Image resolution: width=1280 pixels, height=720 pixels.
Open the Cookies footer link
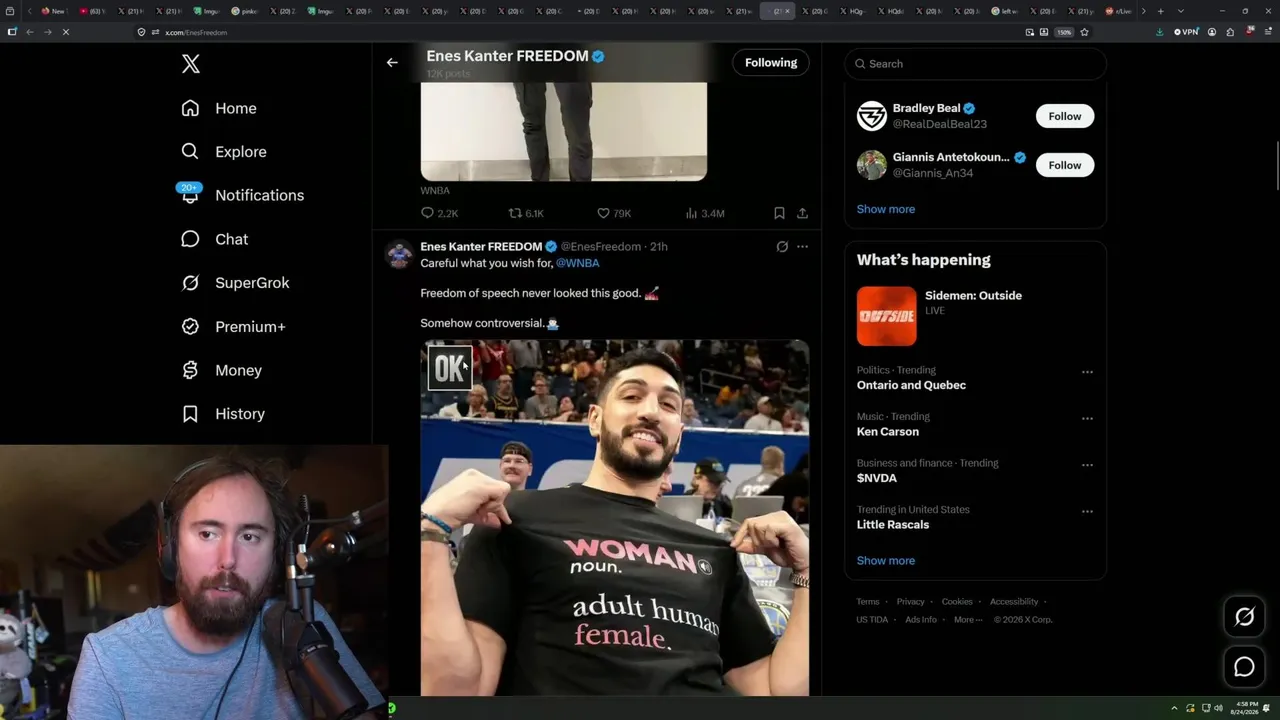(x=957, y=602)
